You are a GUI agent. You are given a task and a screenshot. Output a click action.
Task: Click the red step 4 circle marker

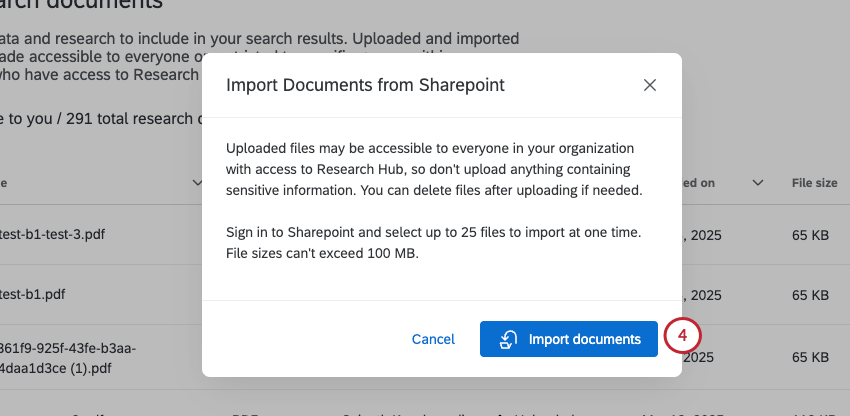(x=683, y=337)
